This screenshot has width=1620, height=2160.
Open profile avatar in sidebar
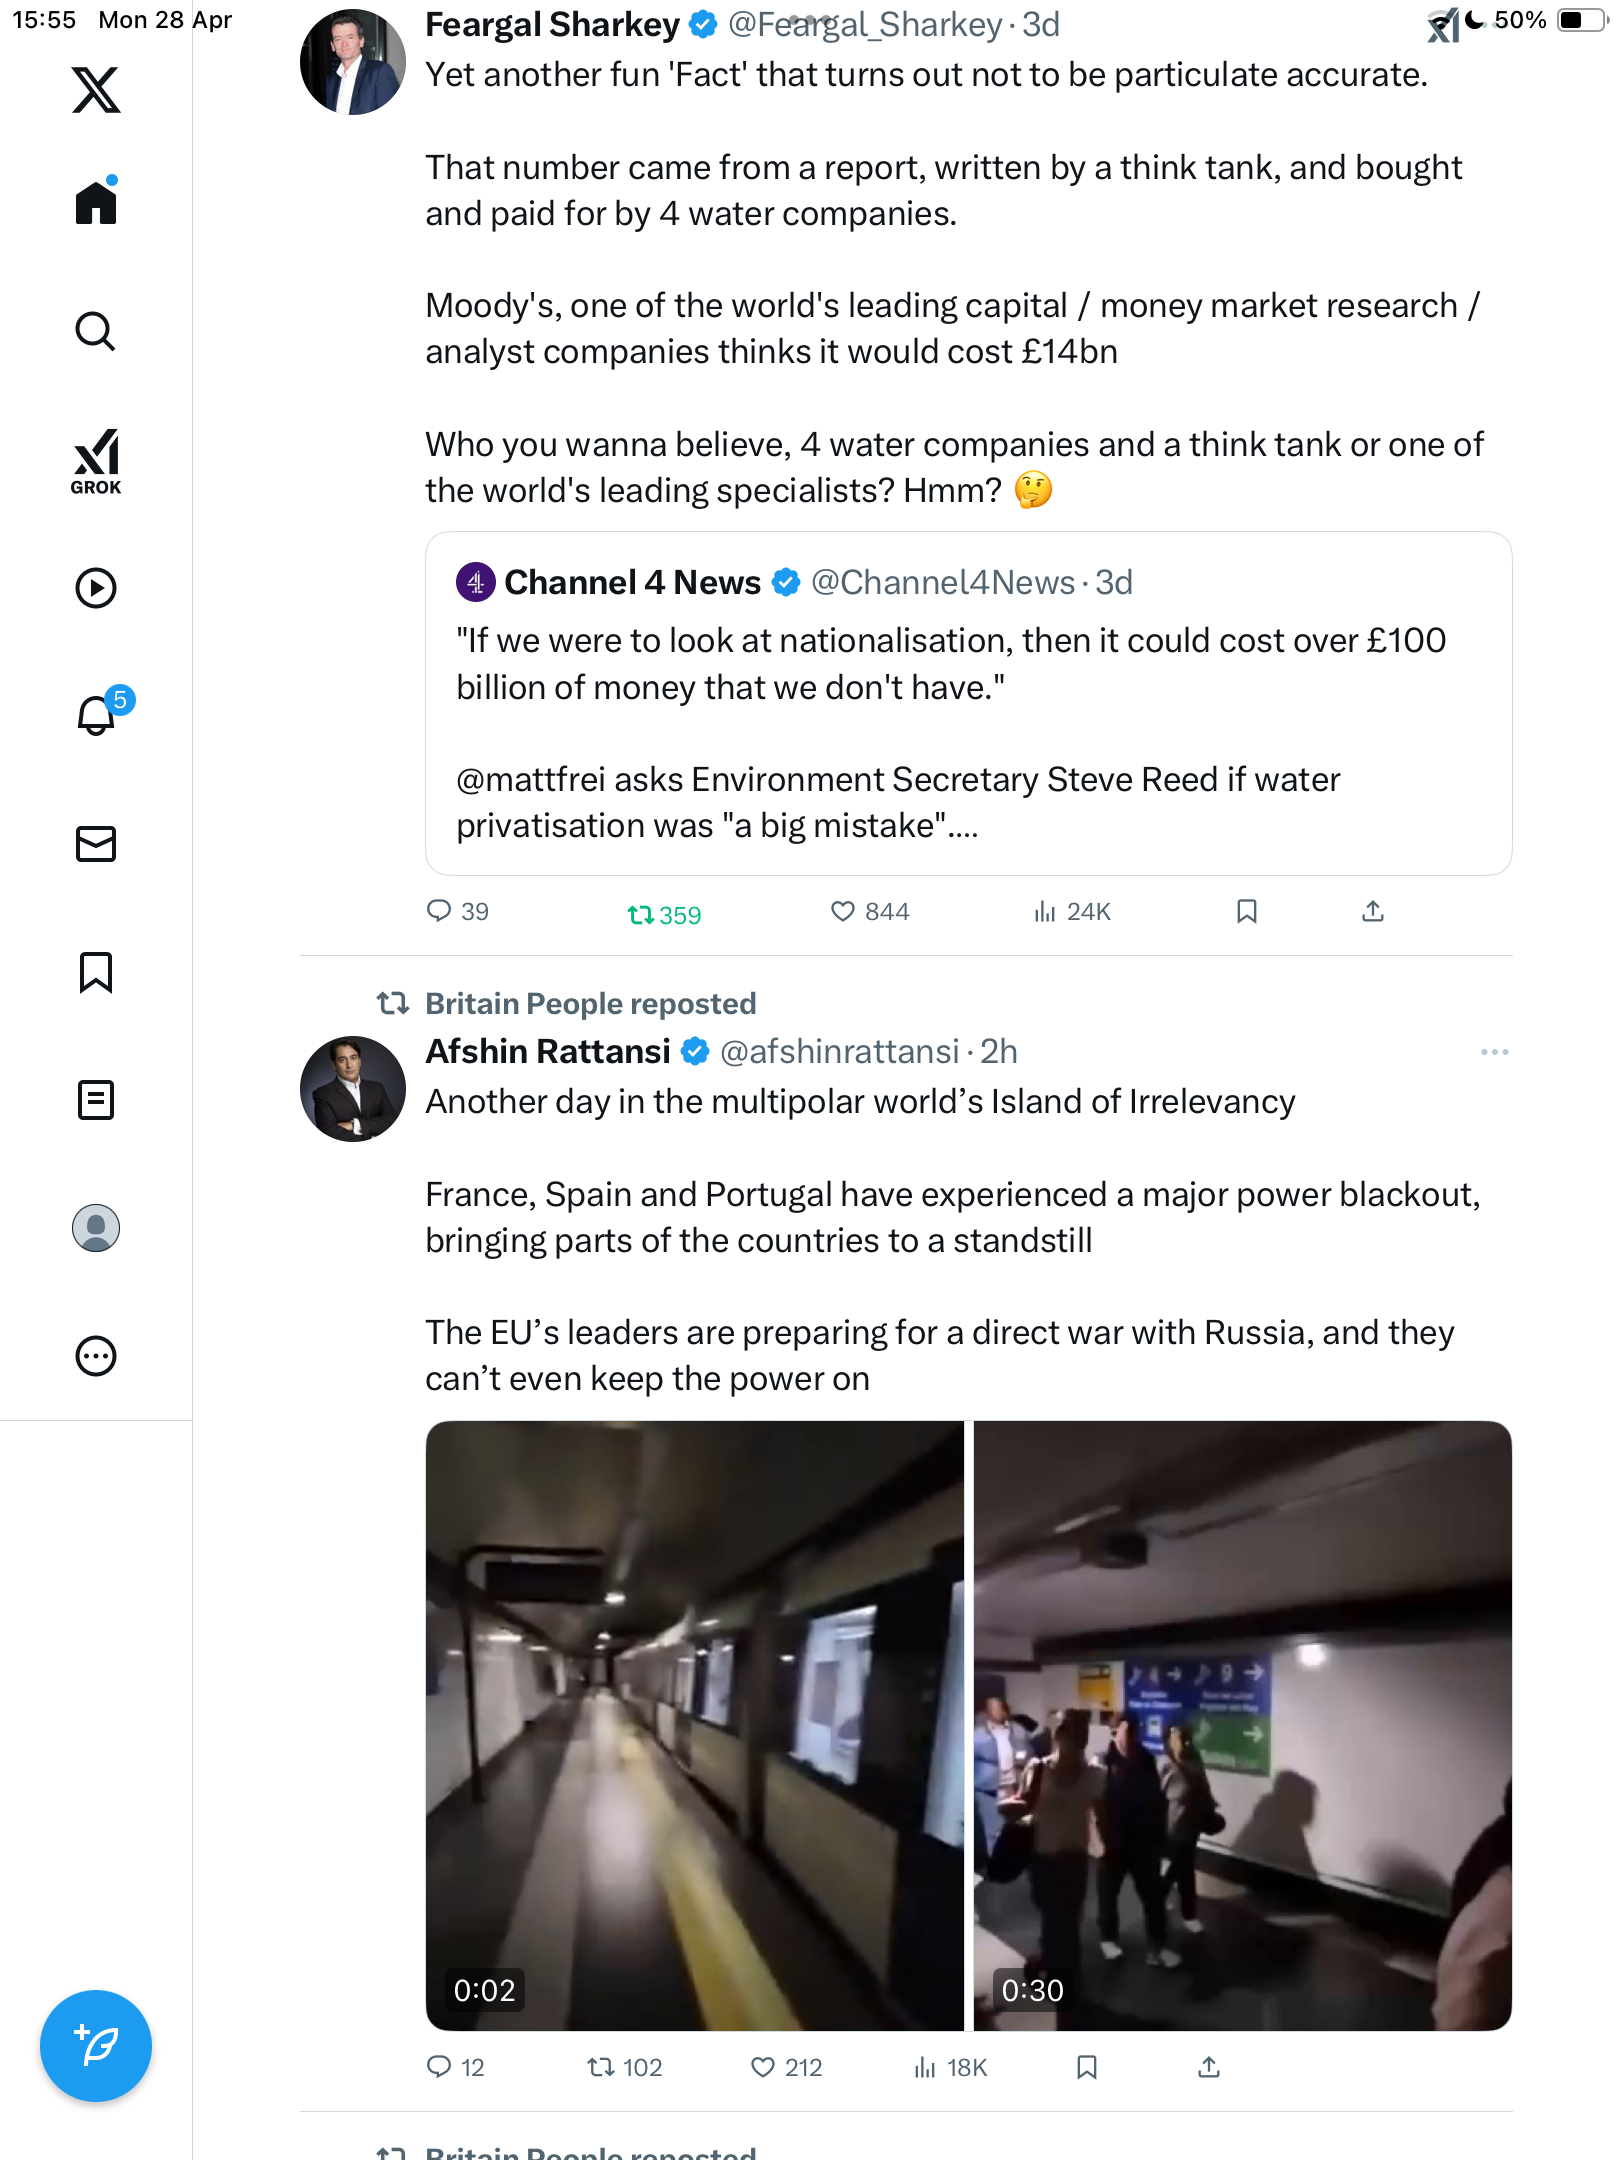(x=96, y=1228)
